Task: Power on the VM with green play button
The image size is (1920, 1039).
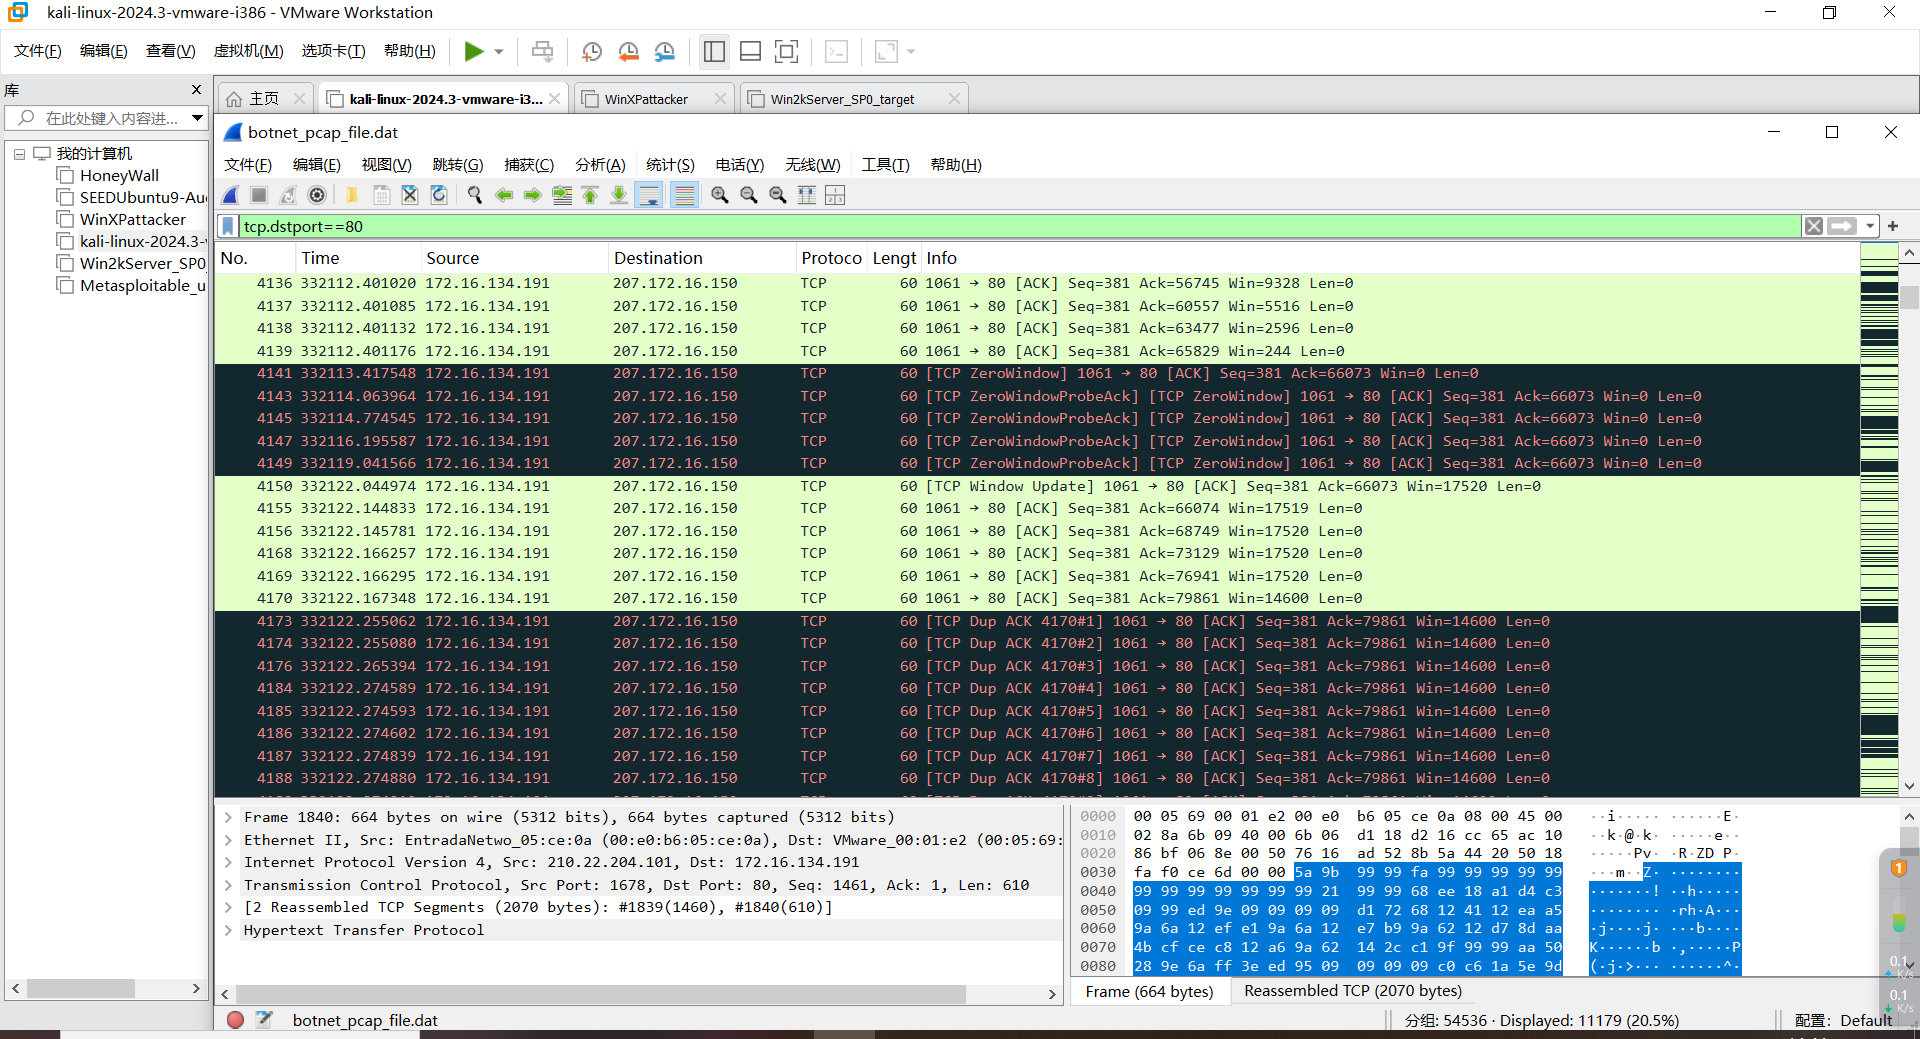Action: [x=474, y=51]
